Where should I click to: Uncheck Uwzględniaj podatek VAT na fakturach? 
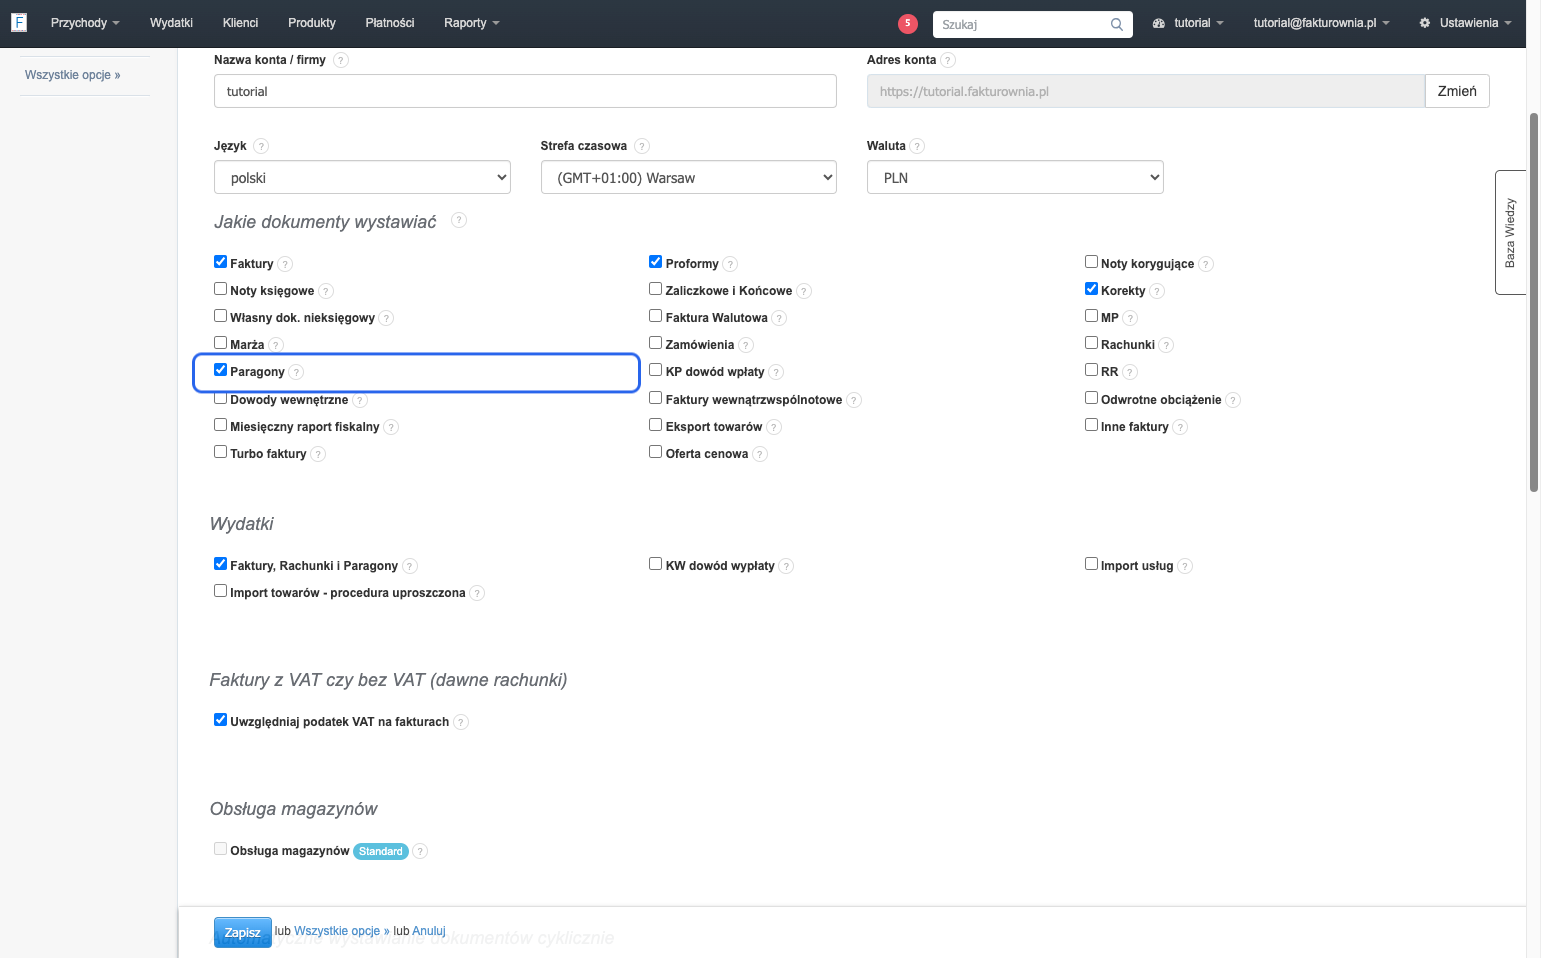tap(221, 720)
